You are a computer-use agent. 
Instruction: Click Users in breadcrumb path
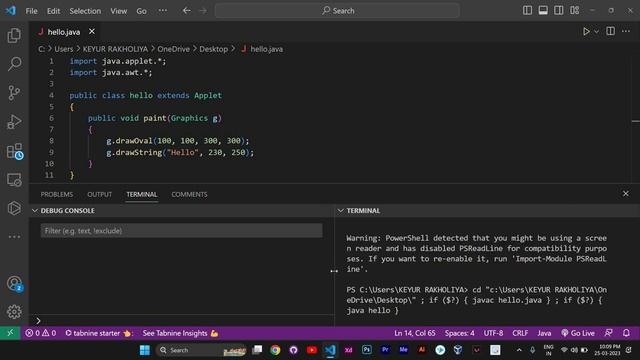click(x=64, y=49)
